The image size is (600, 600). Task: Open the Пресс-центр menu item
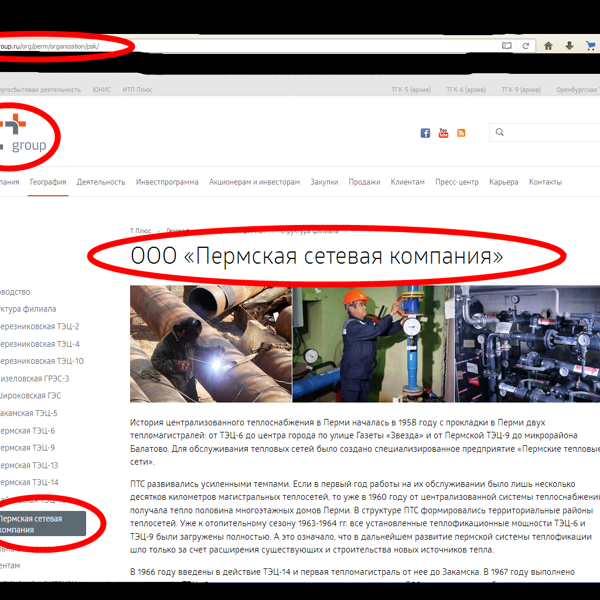[x=457, y=182]
